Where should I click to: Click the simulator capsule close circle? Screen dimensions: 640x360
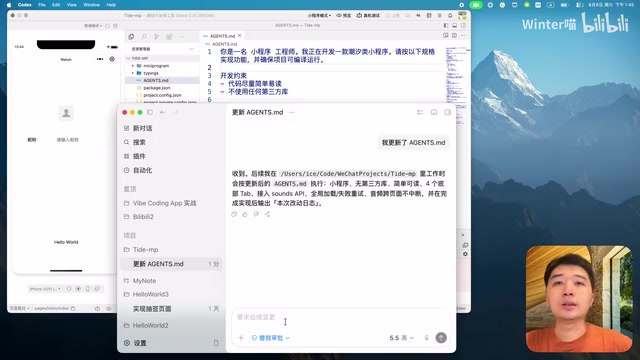point(112,59)
